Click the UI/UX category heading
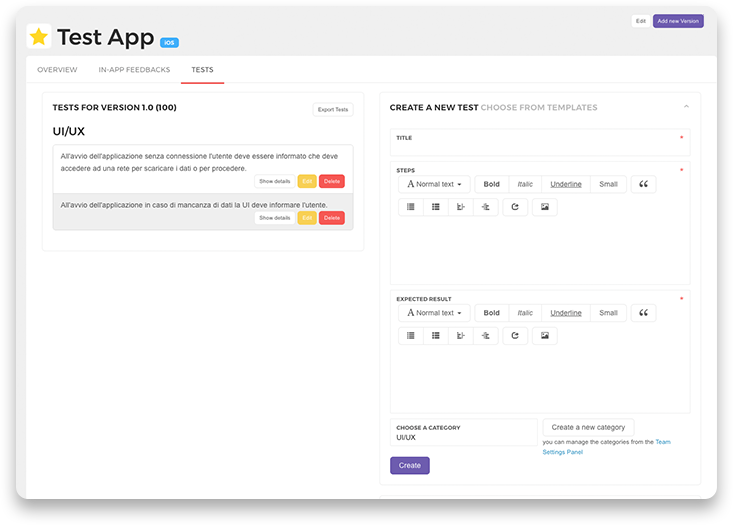Viewport: 733px width, 525px height. click(69, 131)
